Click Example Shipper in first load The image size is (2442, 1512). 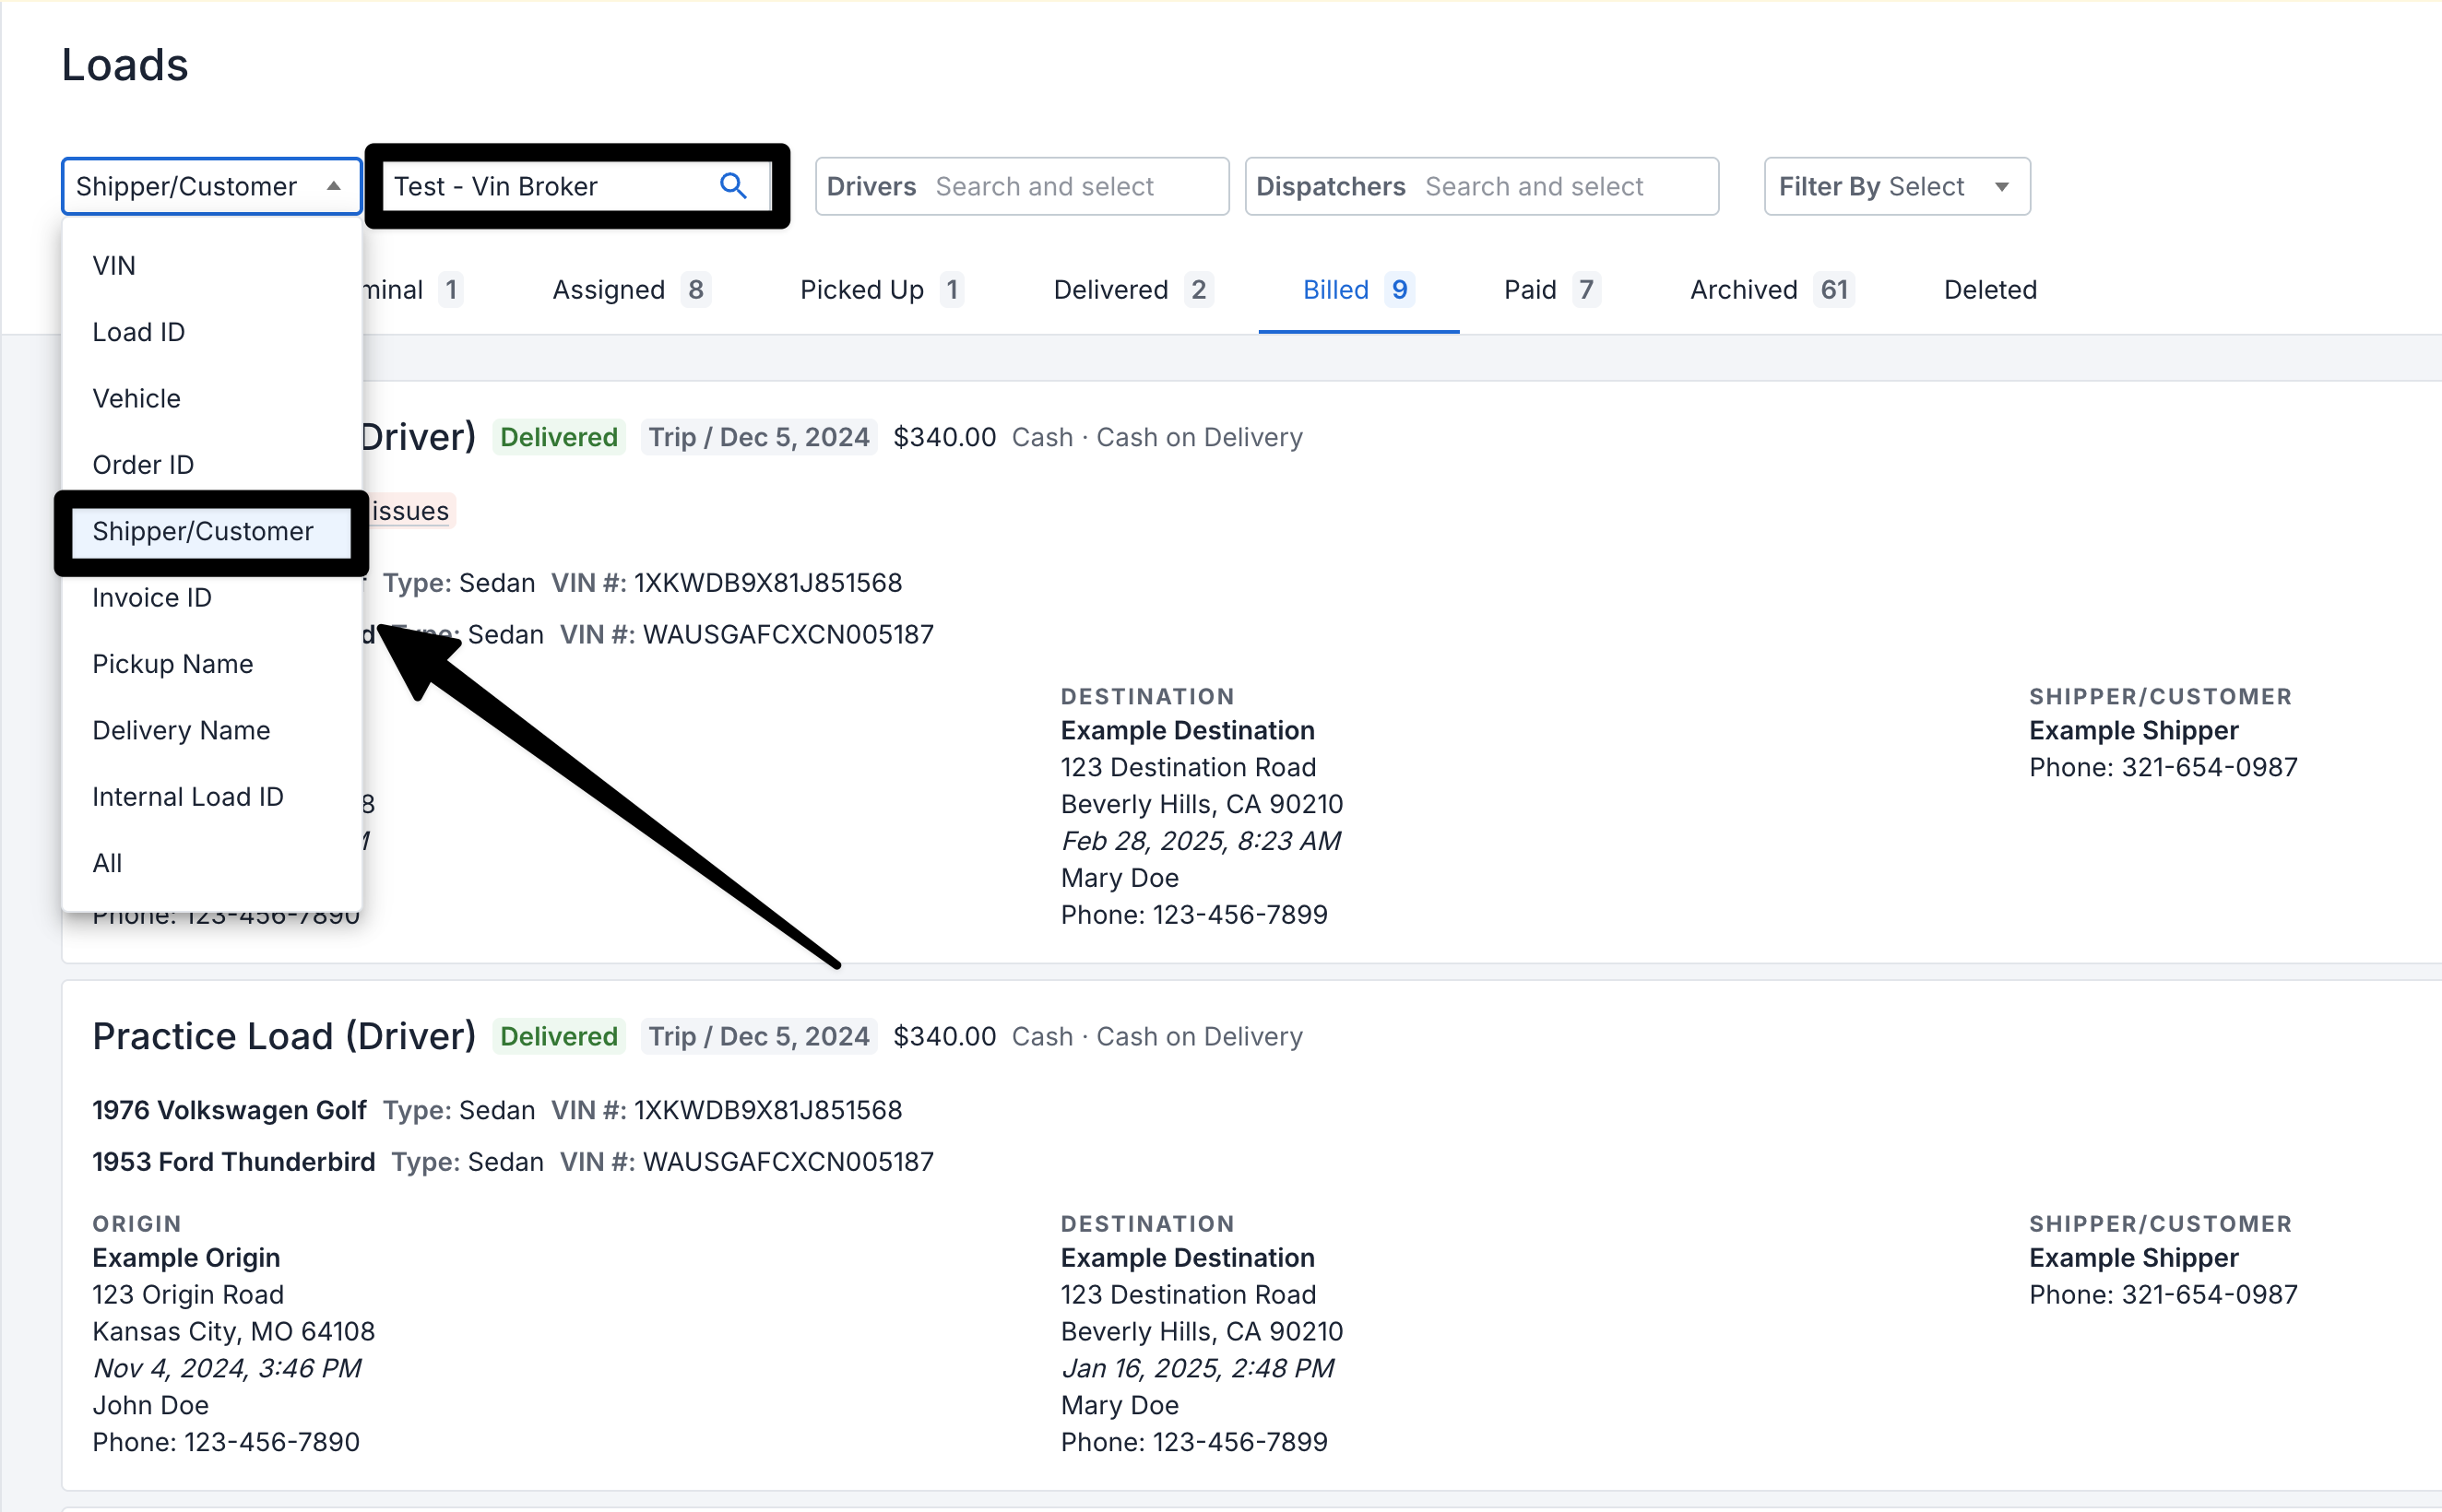[x=2133, y=731]
